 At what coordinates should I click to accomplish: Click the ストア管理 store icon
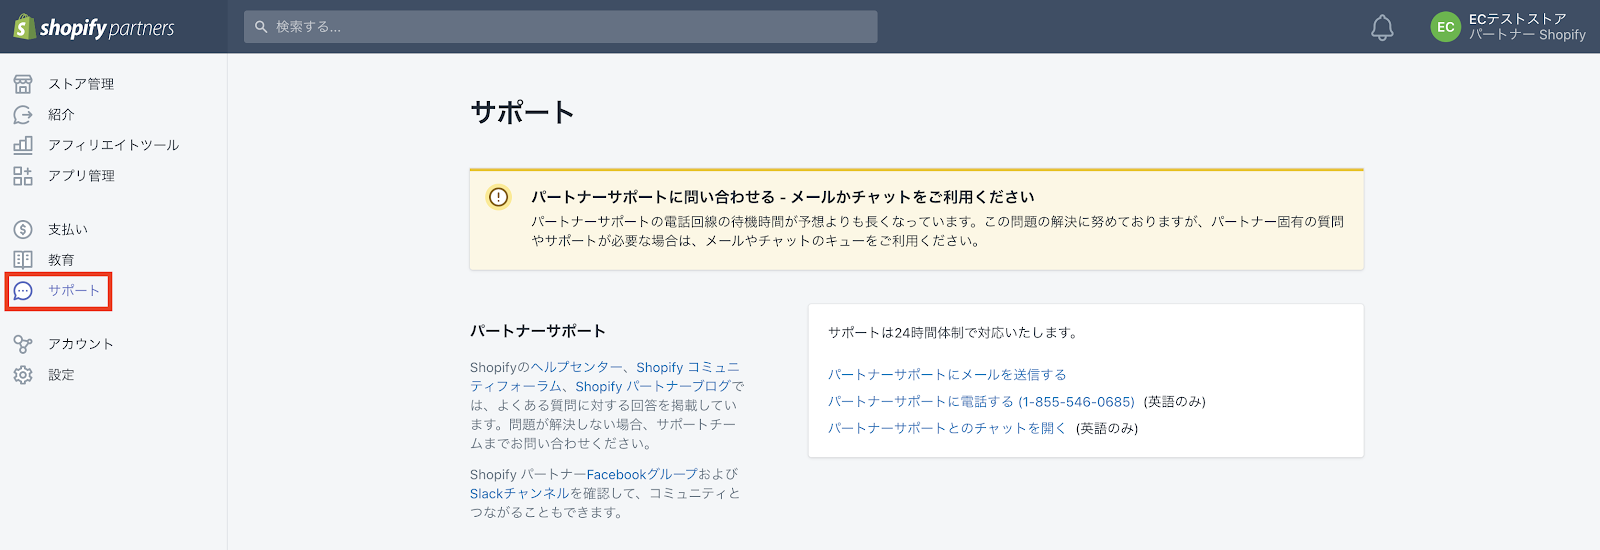tap(23, 84)
